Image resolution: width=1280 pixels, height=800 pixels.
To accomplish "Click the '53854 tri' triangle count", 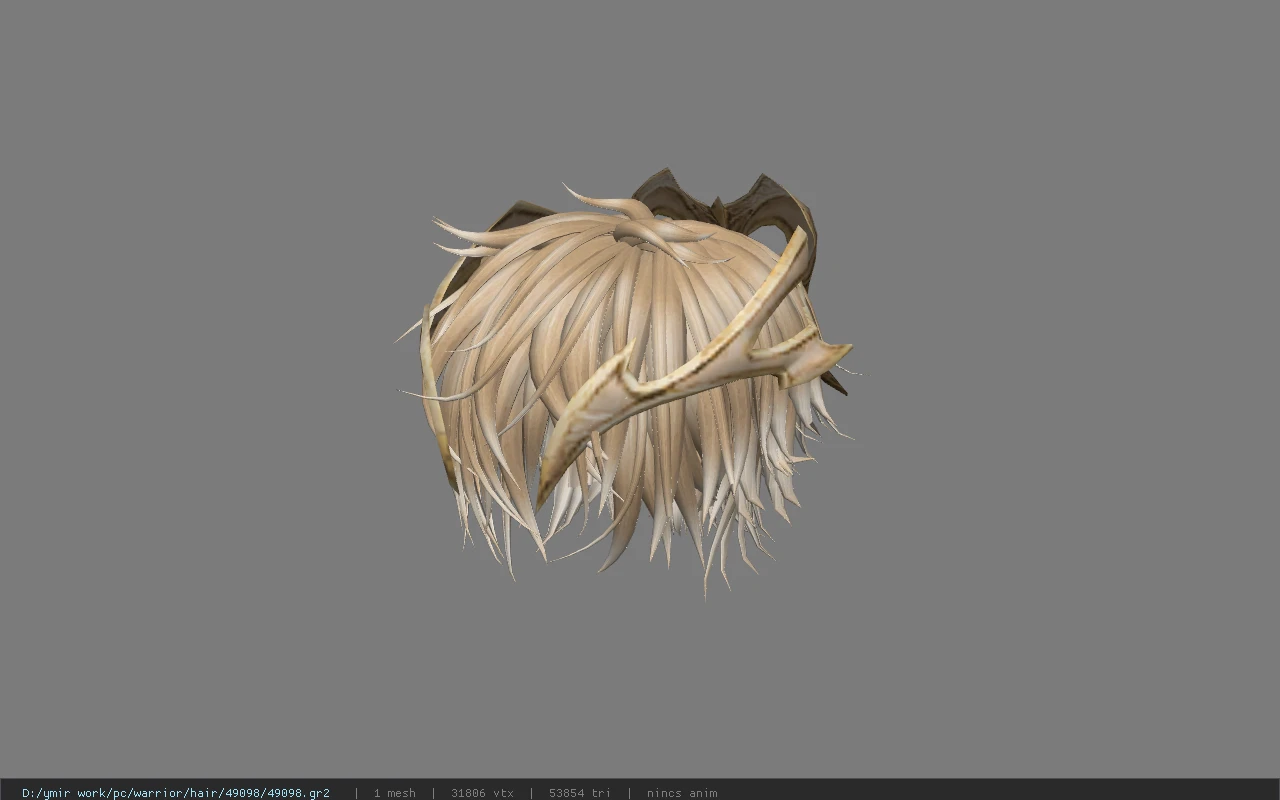I will point(580,793).
